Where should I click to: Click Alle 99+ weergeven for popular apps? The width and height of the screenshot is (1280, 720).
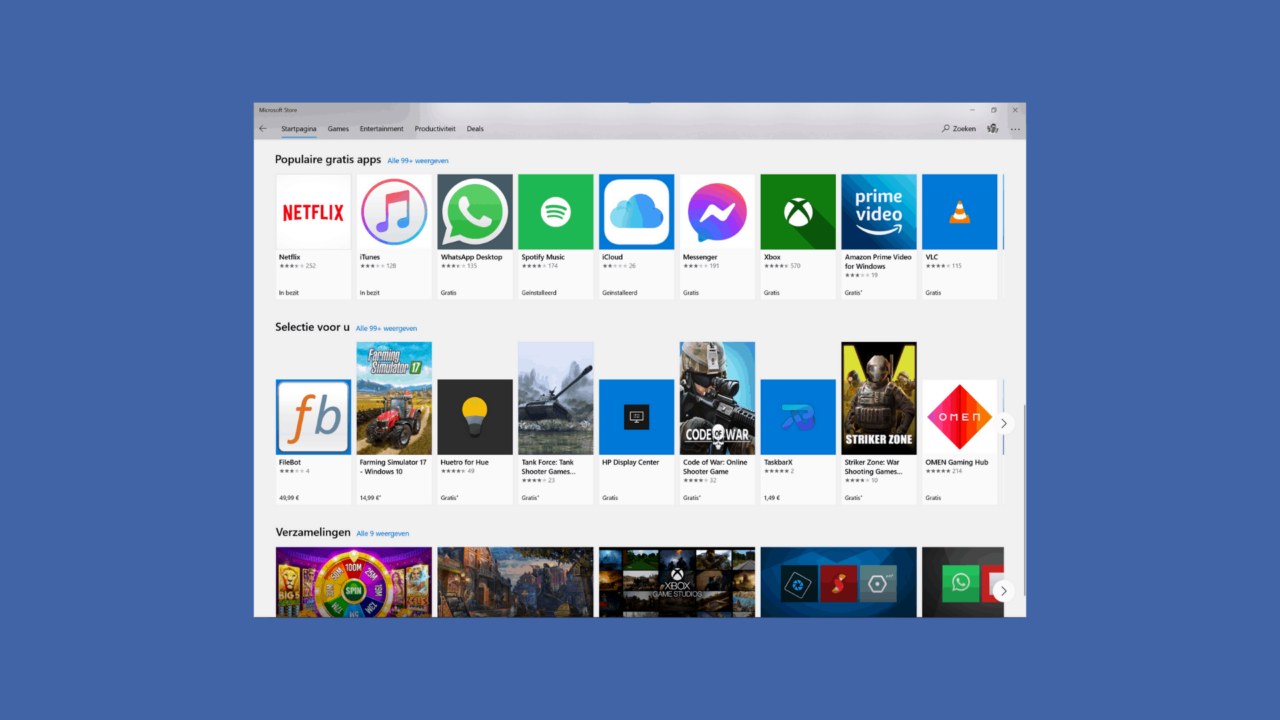418,160
